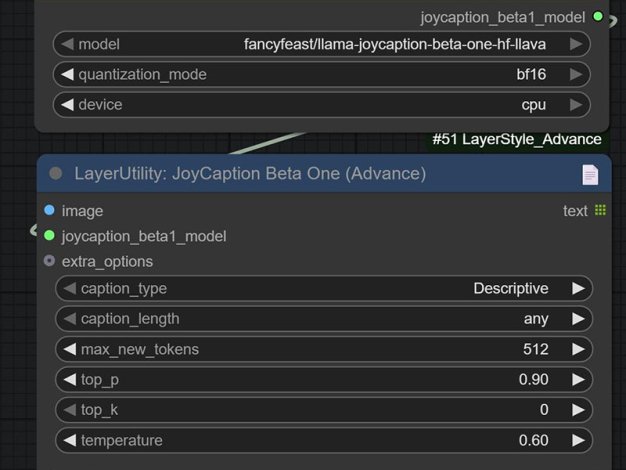
Task: Open the document note icon on node header
Action: click(x=590, y=175)
